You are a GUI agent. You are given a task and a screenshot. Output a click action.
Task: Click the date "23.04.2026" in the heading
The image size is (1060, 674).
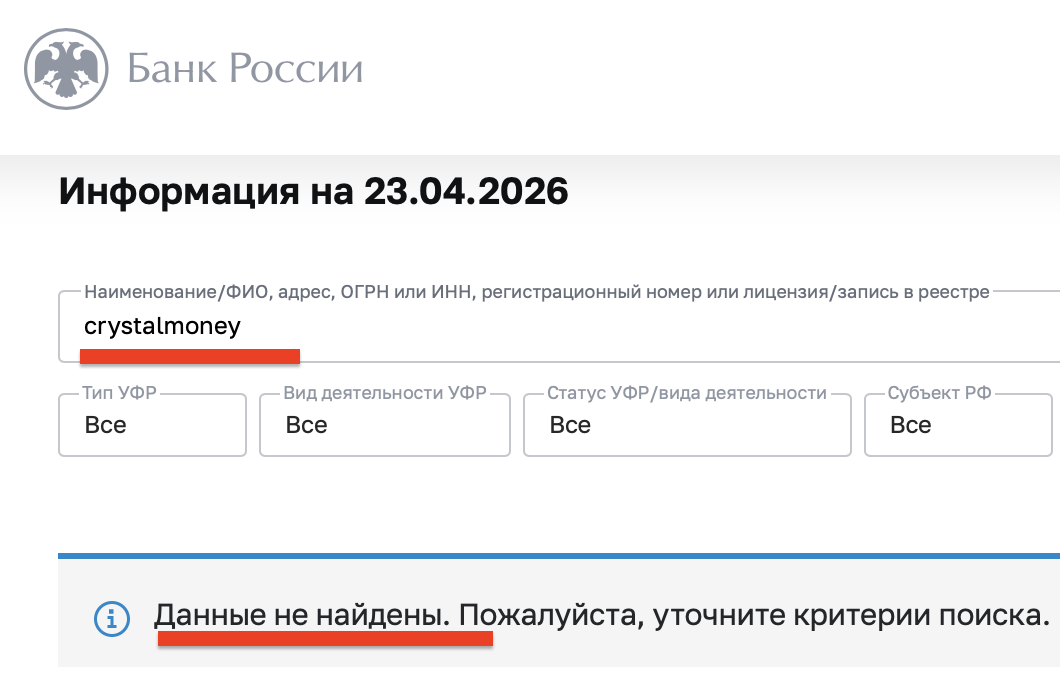[x=466, y=191]
